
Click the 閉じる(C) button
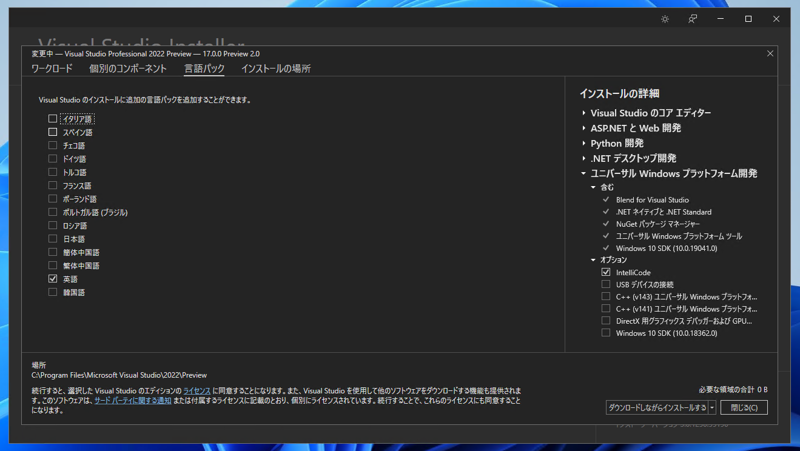[x=744, y=408]
